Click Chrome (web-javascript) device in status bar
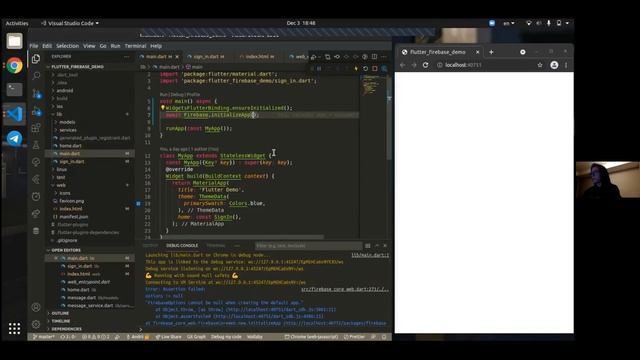Screen dimensions: 640x360 click(311, 337)
